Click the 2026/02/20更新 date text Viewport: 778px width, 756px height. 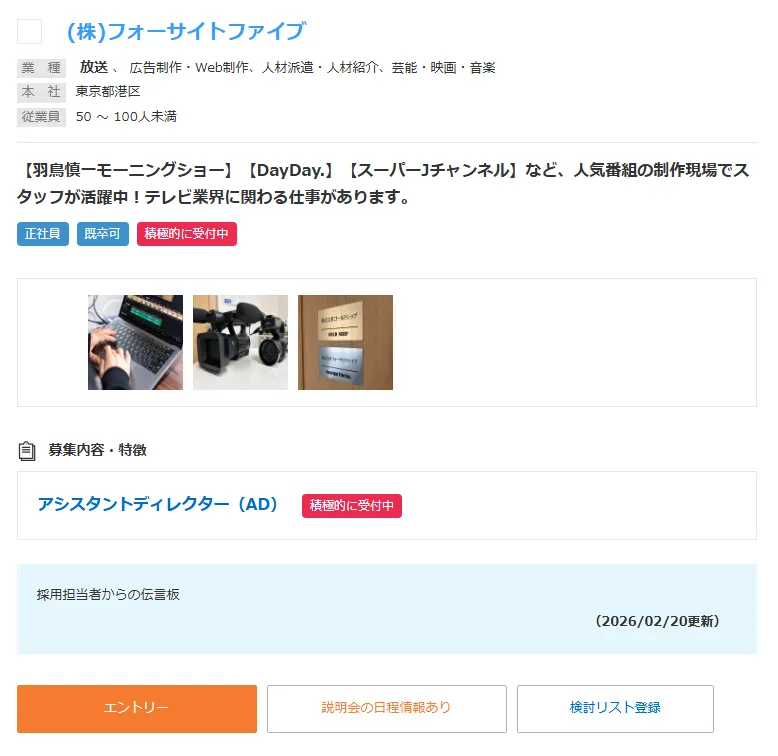tap(657, 621)
